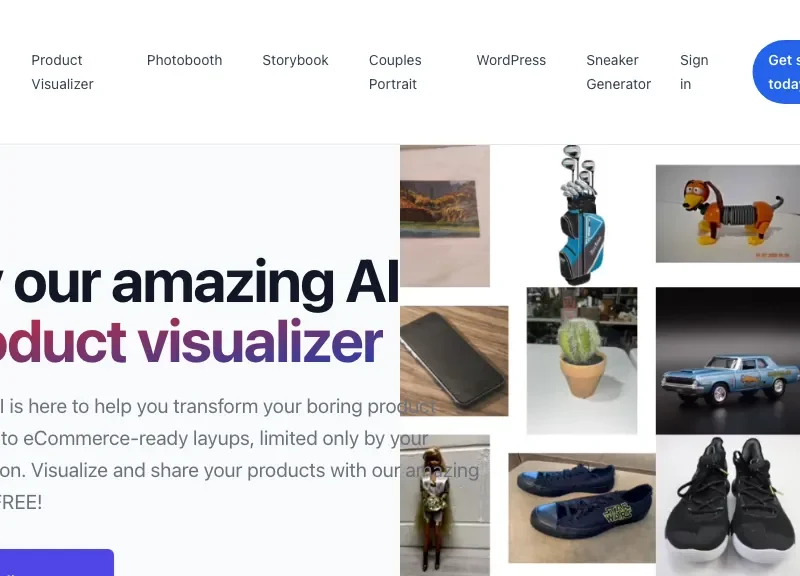
Task: Select the blue toy car photo
Action: (728, 361)
